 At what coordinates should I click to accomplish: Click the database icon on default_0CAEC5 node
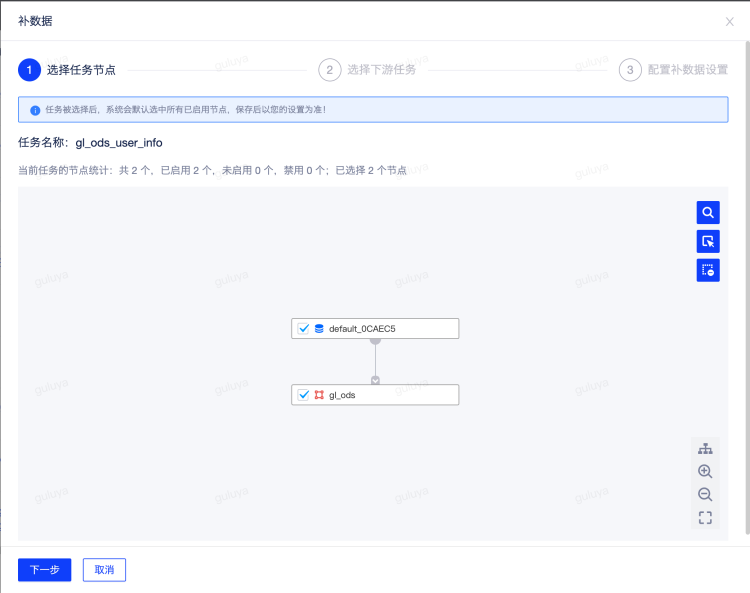click(319, 329)
